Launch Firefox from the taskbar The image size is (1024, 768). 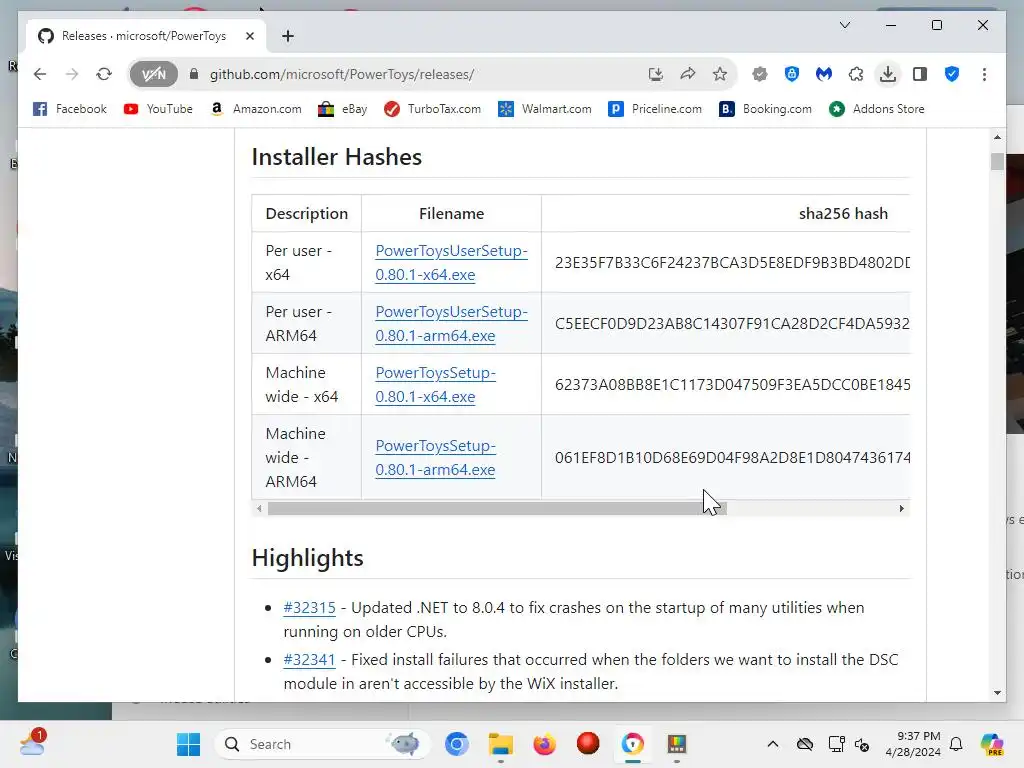pyautogui.click(x=544, y=744)
